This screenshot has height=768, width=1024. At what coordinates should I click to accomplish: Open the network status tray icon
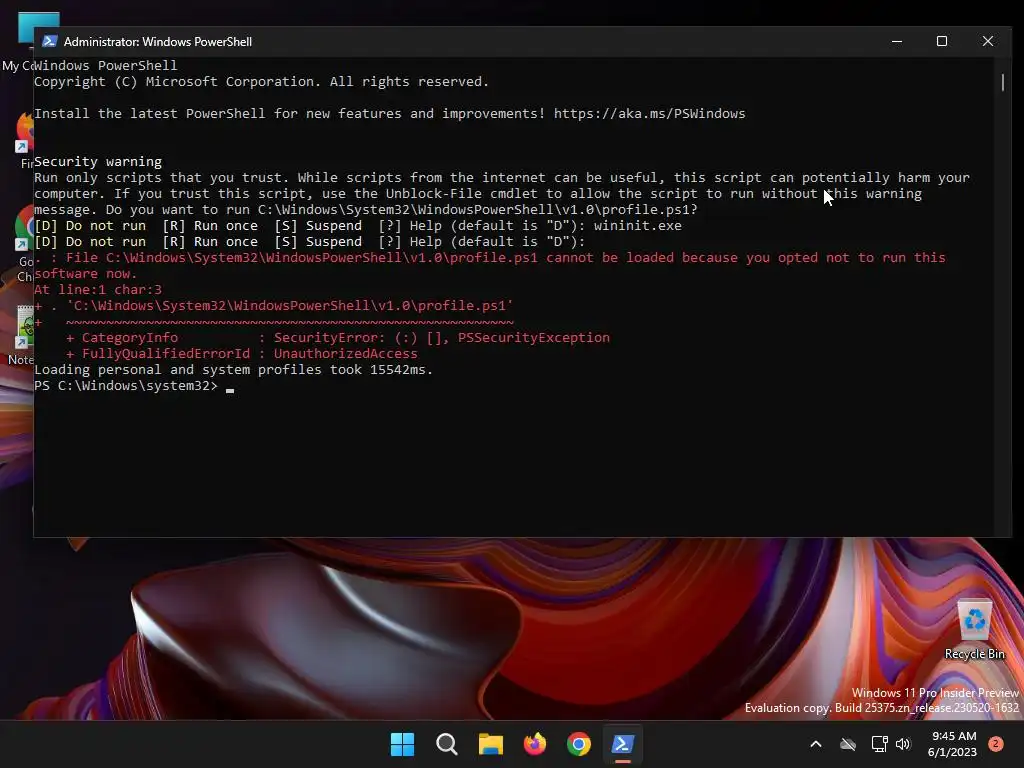point(879,744)
